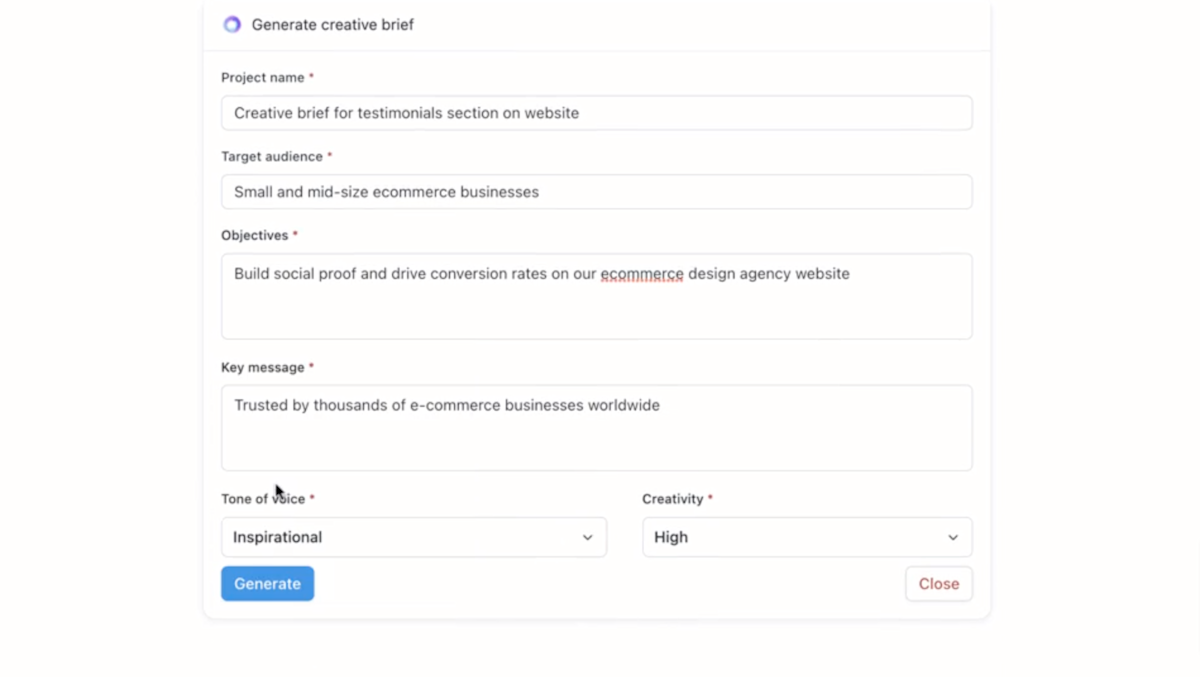
Task: Place cursor in the Objectives text area
Action: pyautogui.click(x=596, y=296)
